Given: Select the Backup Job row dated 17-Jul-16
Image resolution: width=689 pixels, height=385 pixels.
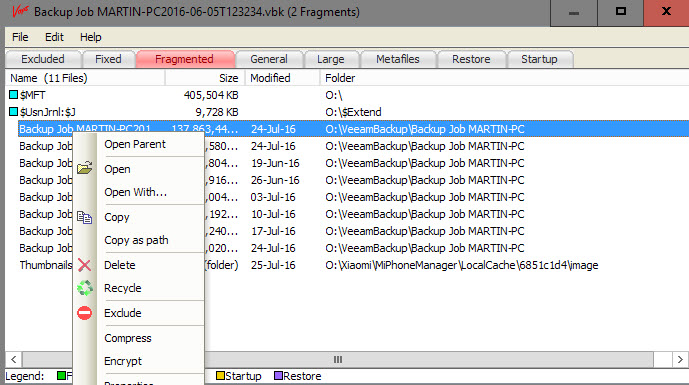Looking at the screenshot, I should tap(347, 231).
